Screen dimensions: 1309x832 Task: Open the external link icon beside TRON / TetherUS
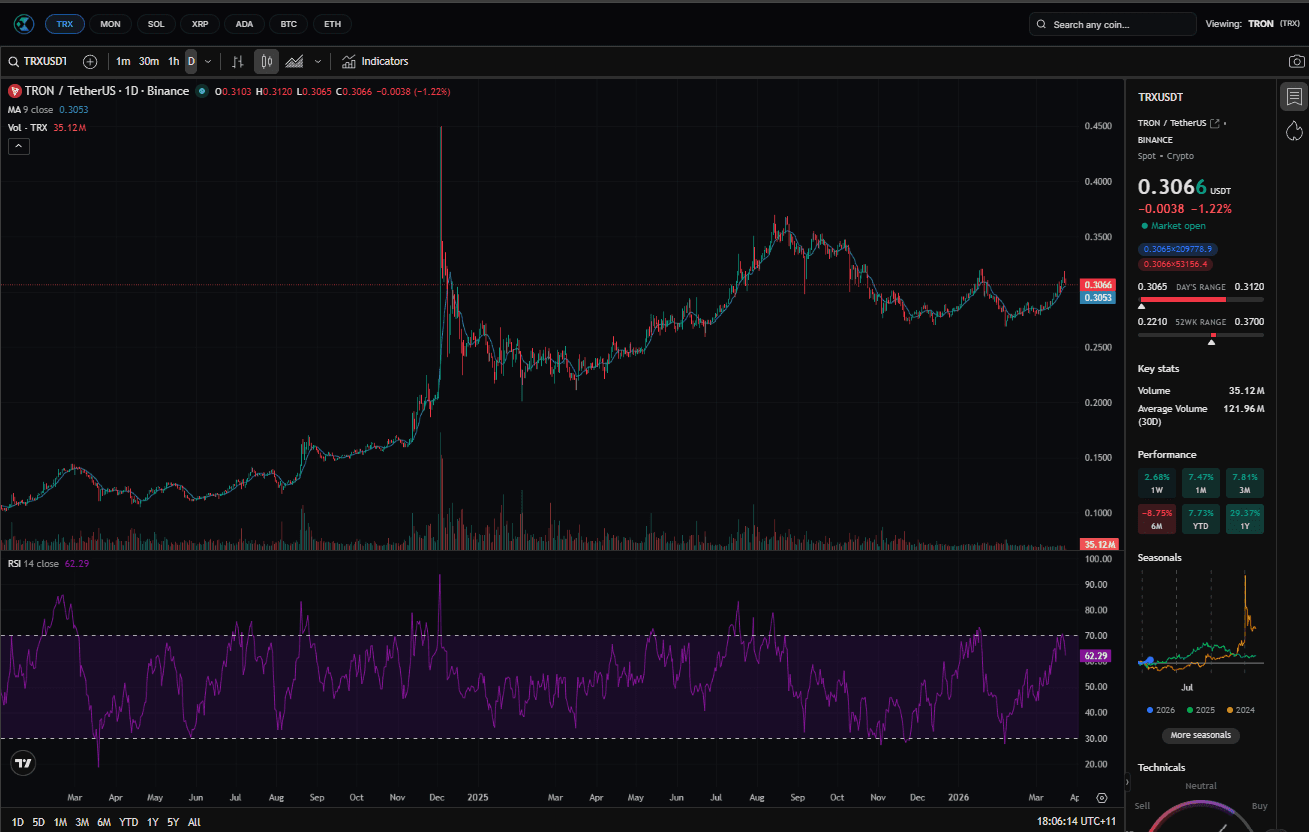click(1215, 123)
